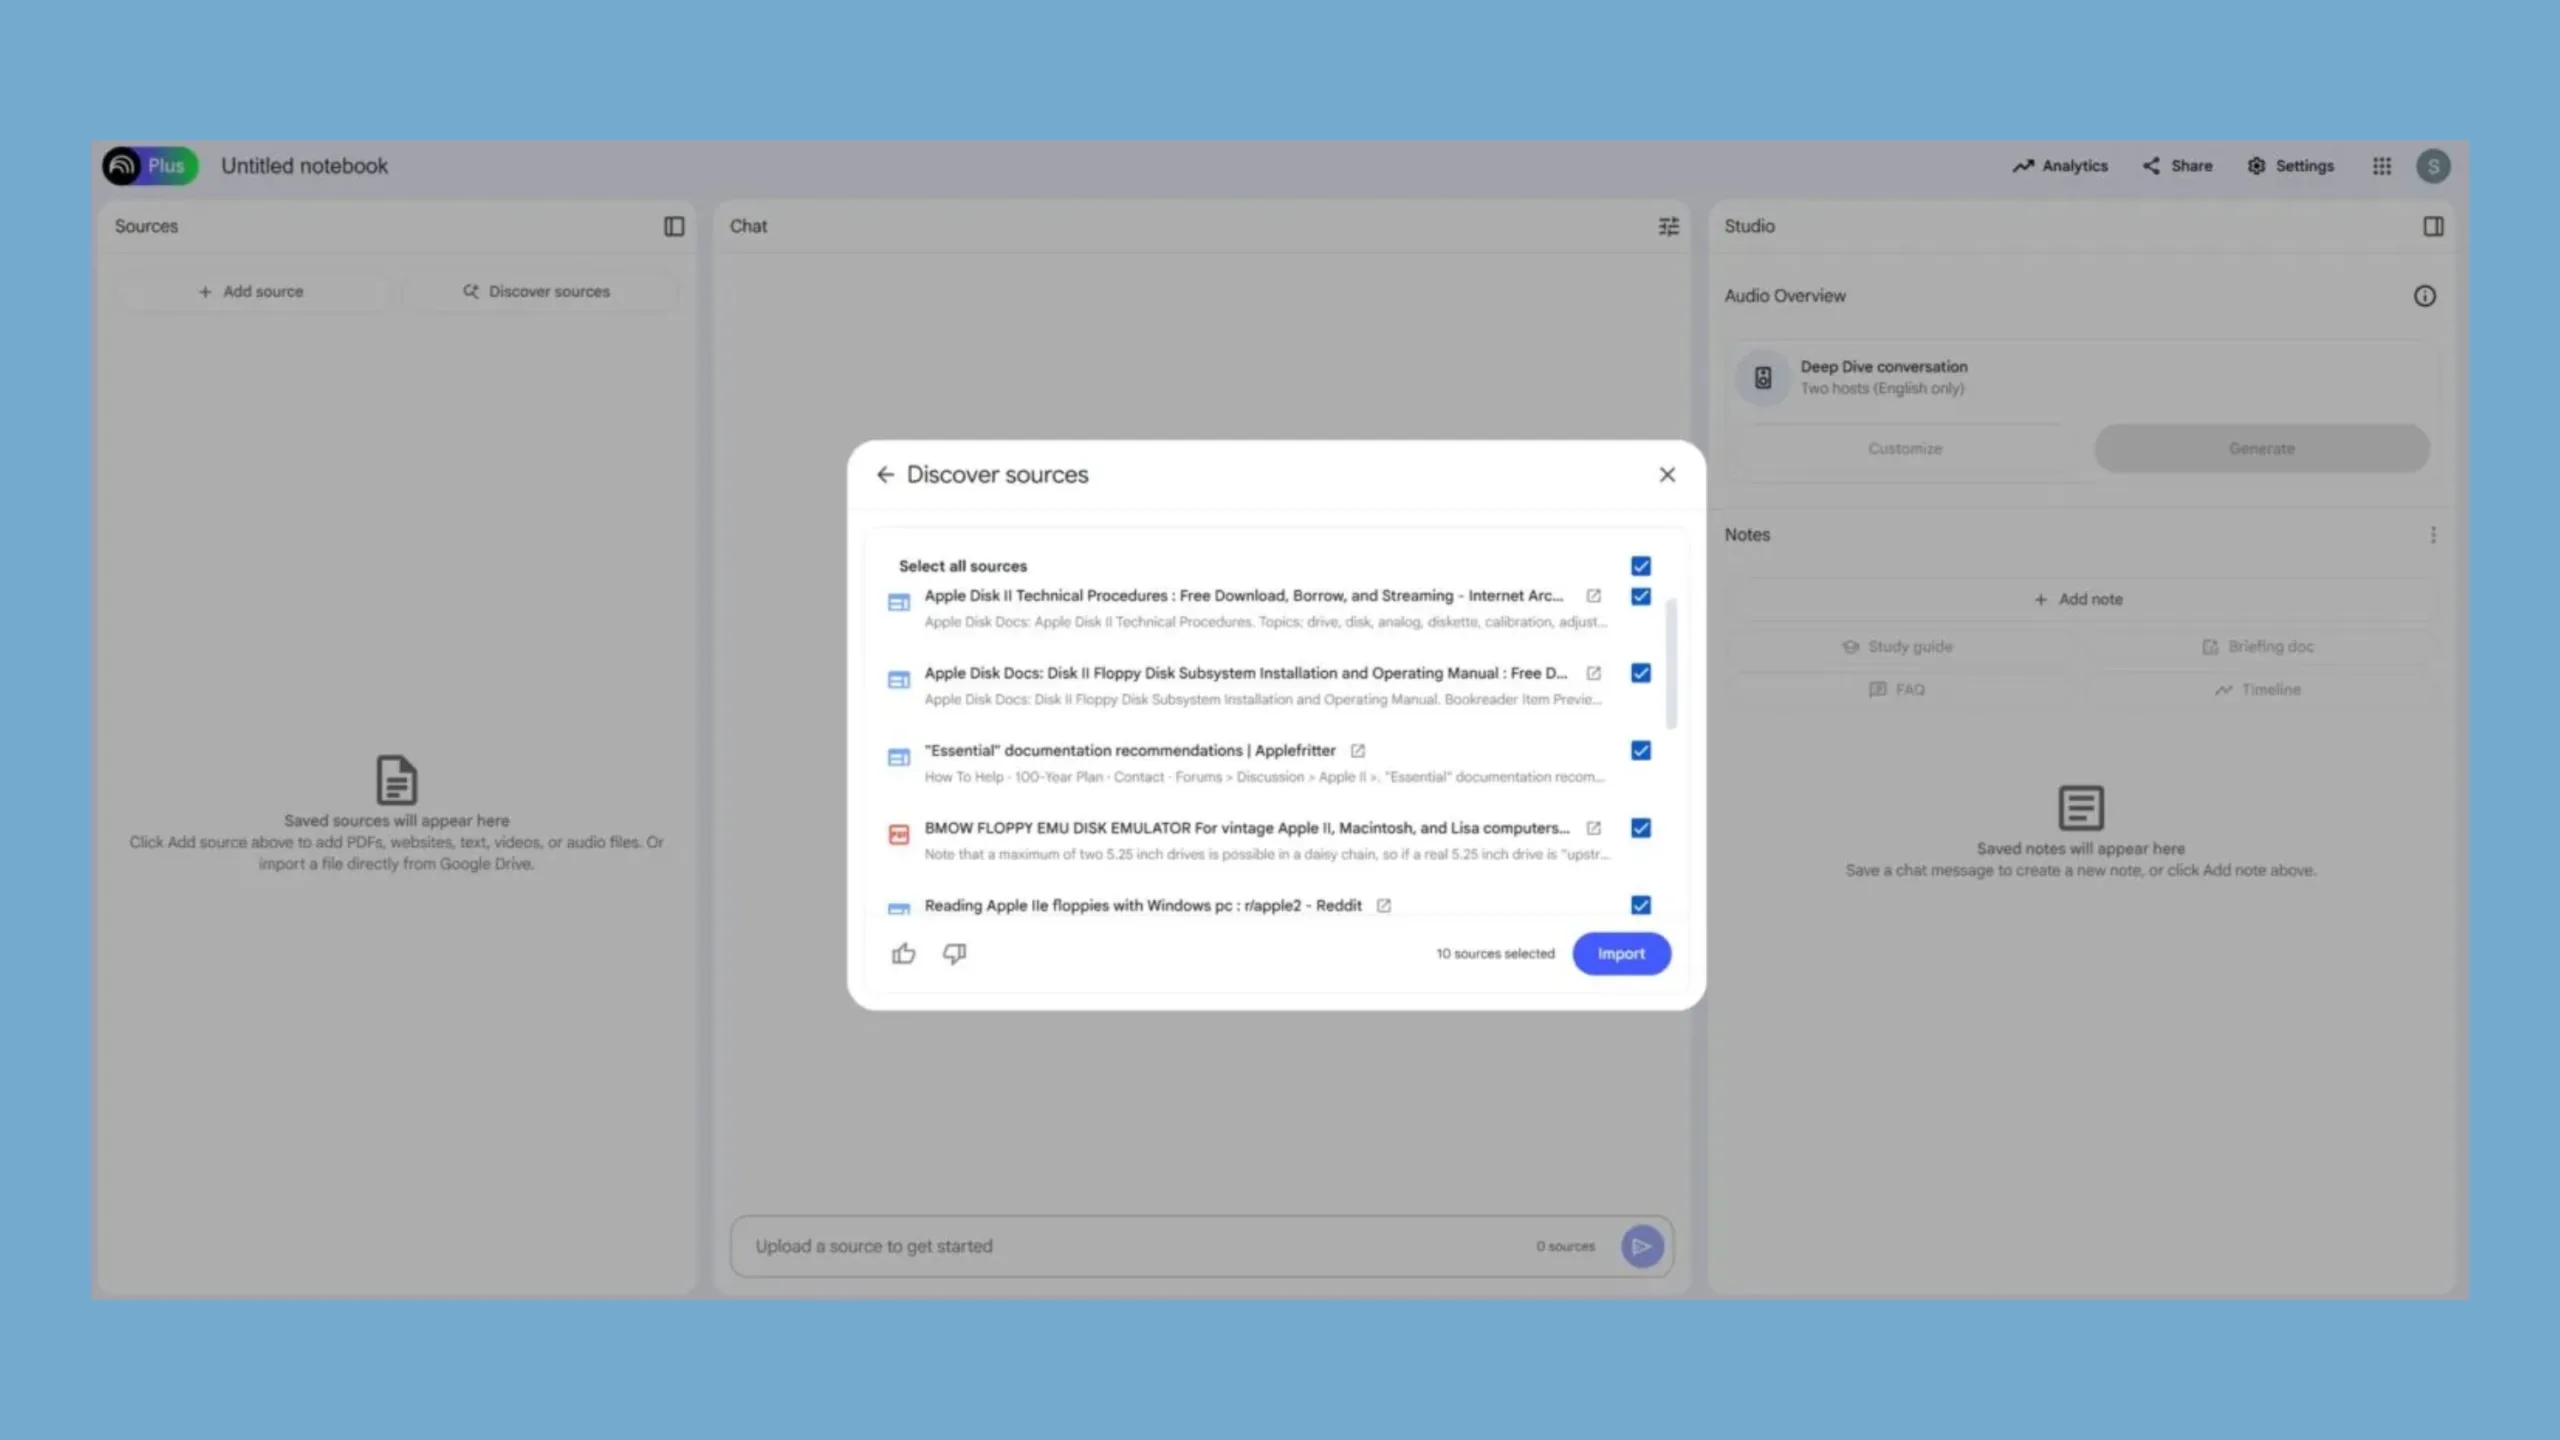This screenshot has height=1440, width=2560.
Task: Generate the Deep Dive audio overview
Action: 2262,449
